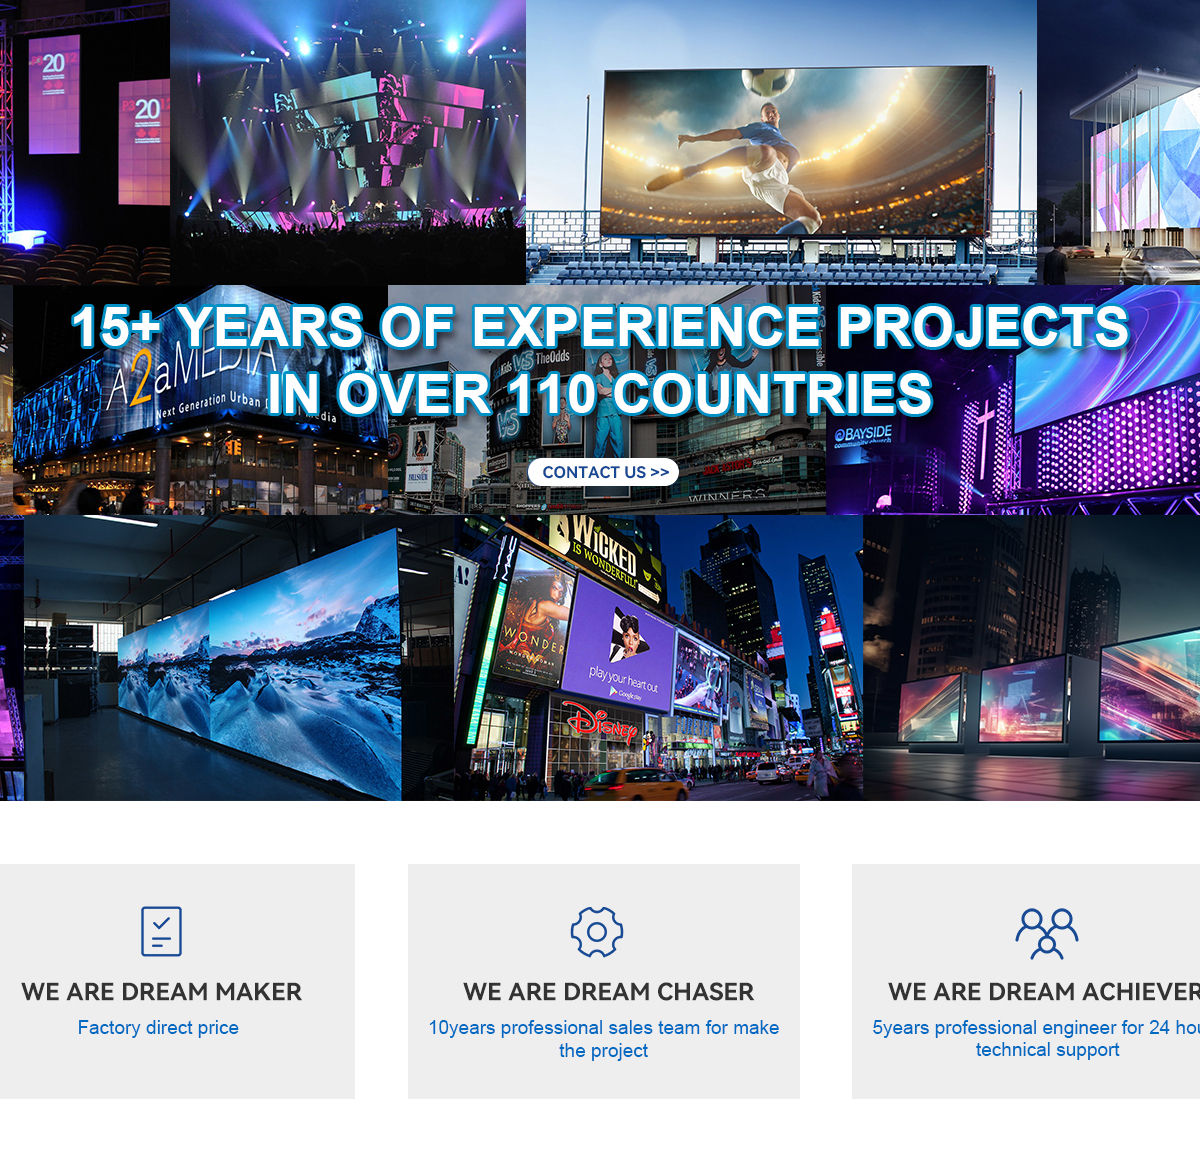Click the WE ARE DREAM CHASER heading
Screen dimensions: 1200x1173
click(x=608, y=992)
